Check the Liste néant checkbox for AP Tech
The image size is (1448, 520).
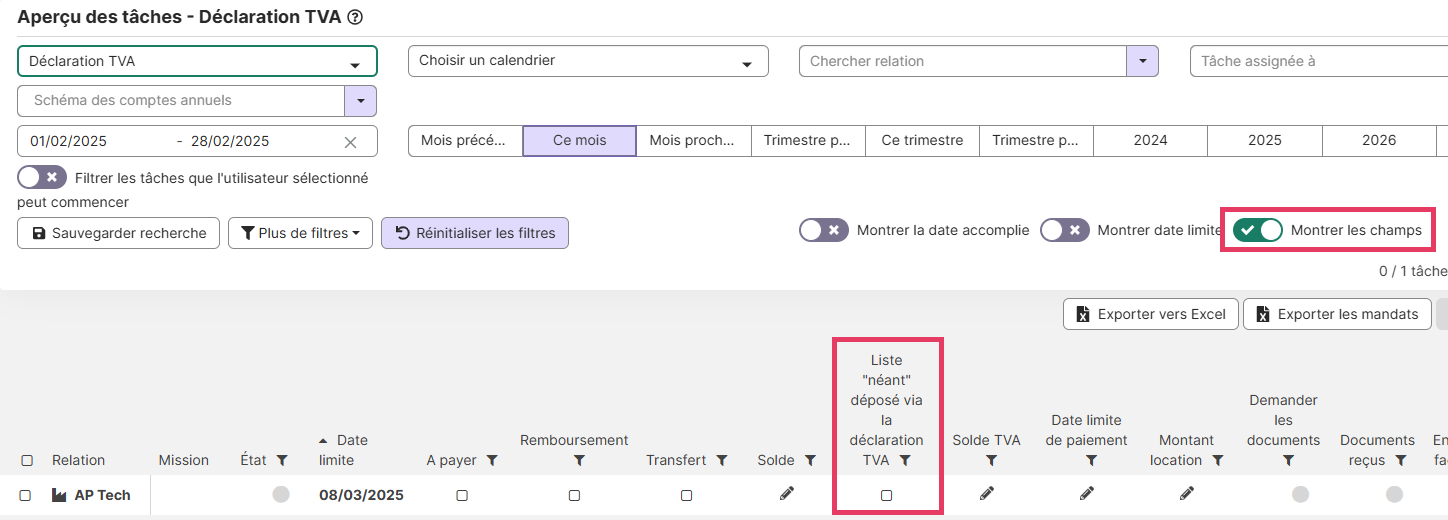[886, 495]
